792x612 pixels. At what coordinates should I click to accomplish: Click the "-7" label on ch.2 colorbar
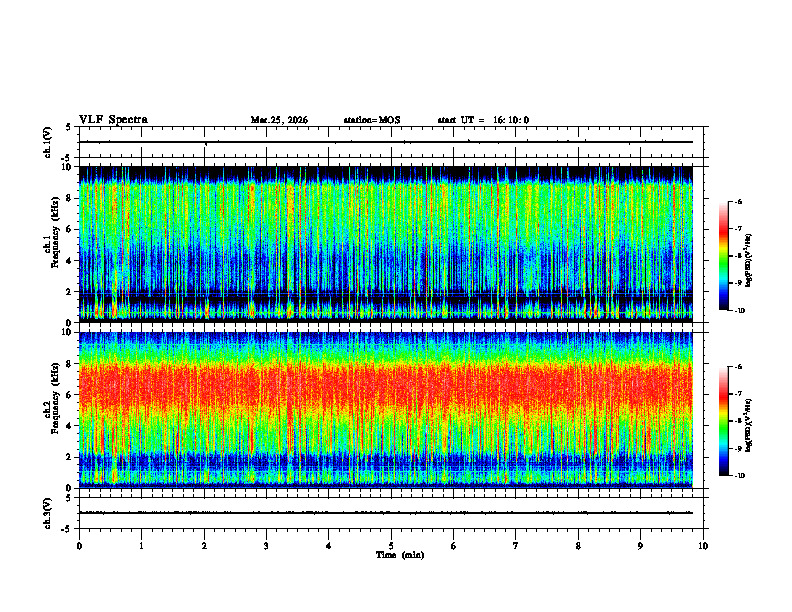point(739,394)
